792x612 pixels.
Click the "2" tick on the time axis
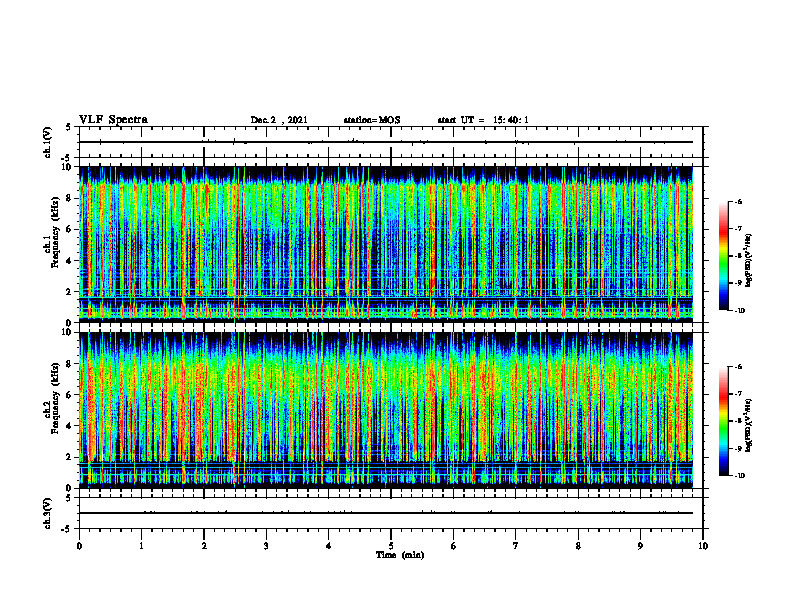point(204,546)
